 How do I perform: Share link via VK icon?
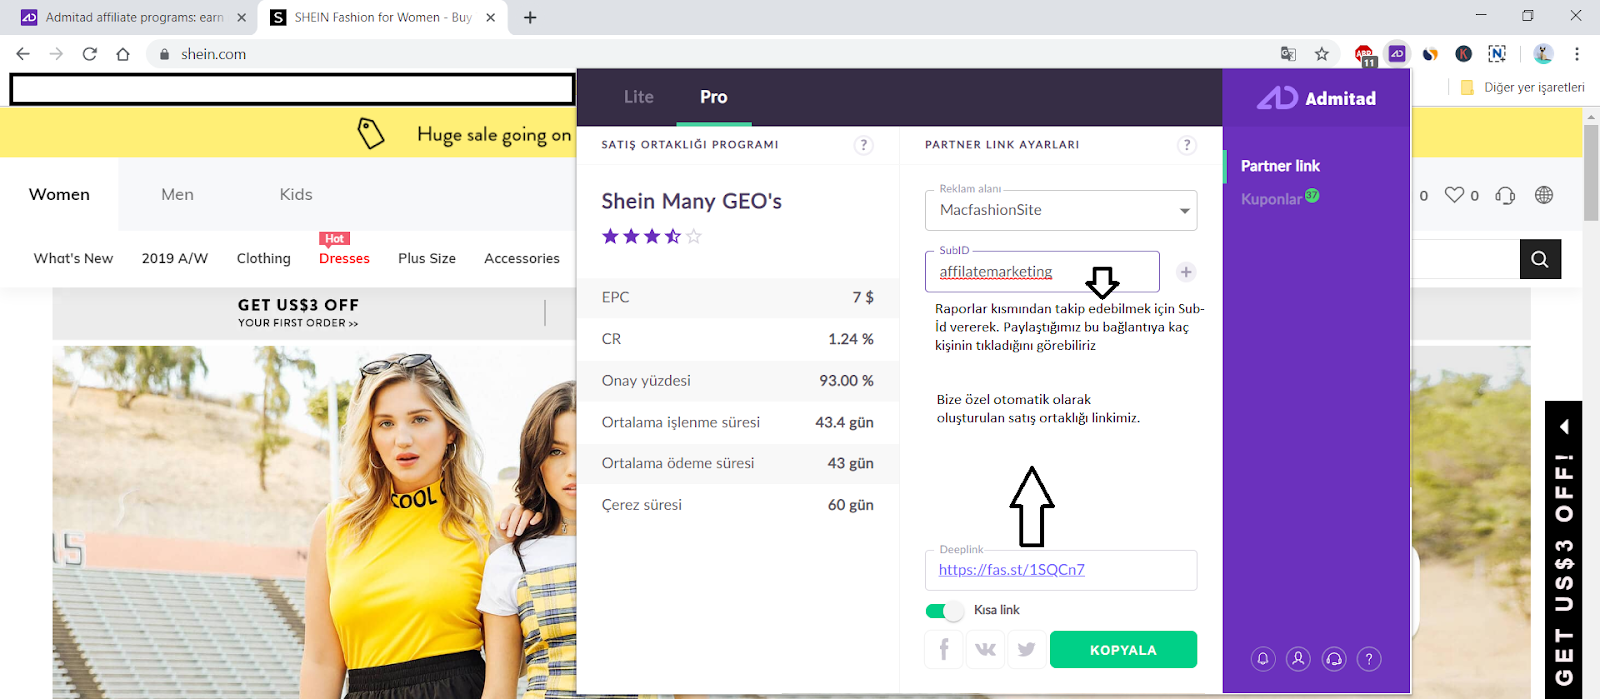tap(985, 649)
